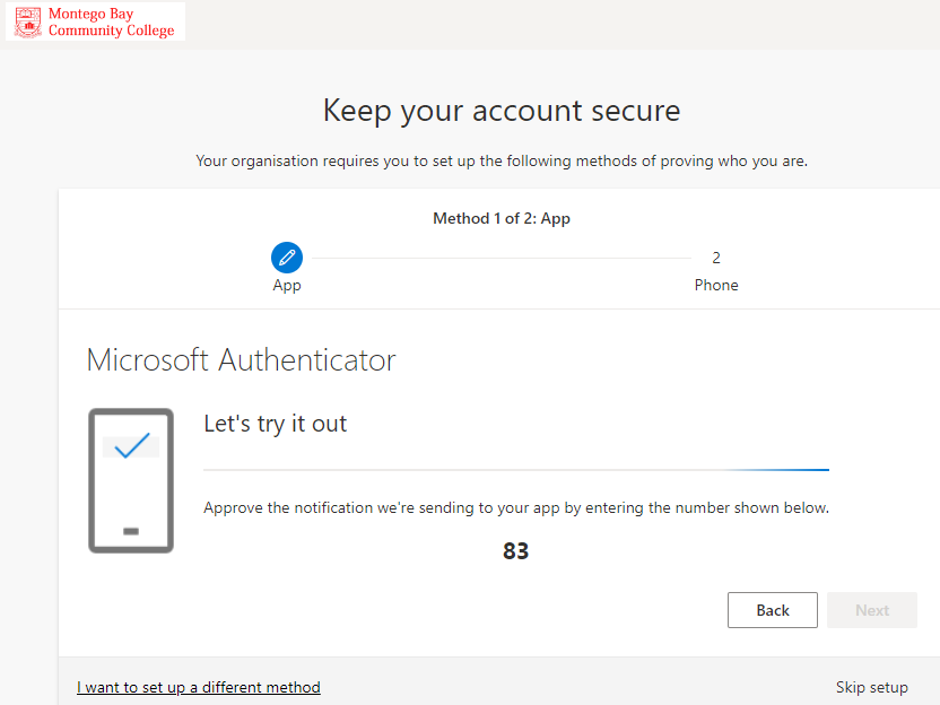Viewport: 940px width, 705px height.
Task: Click the Microsoft Authenticator heading
Action: (x=241, y=360)
